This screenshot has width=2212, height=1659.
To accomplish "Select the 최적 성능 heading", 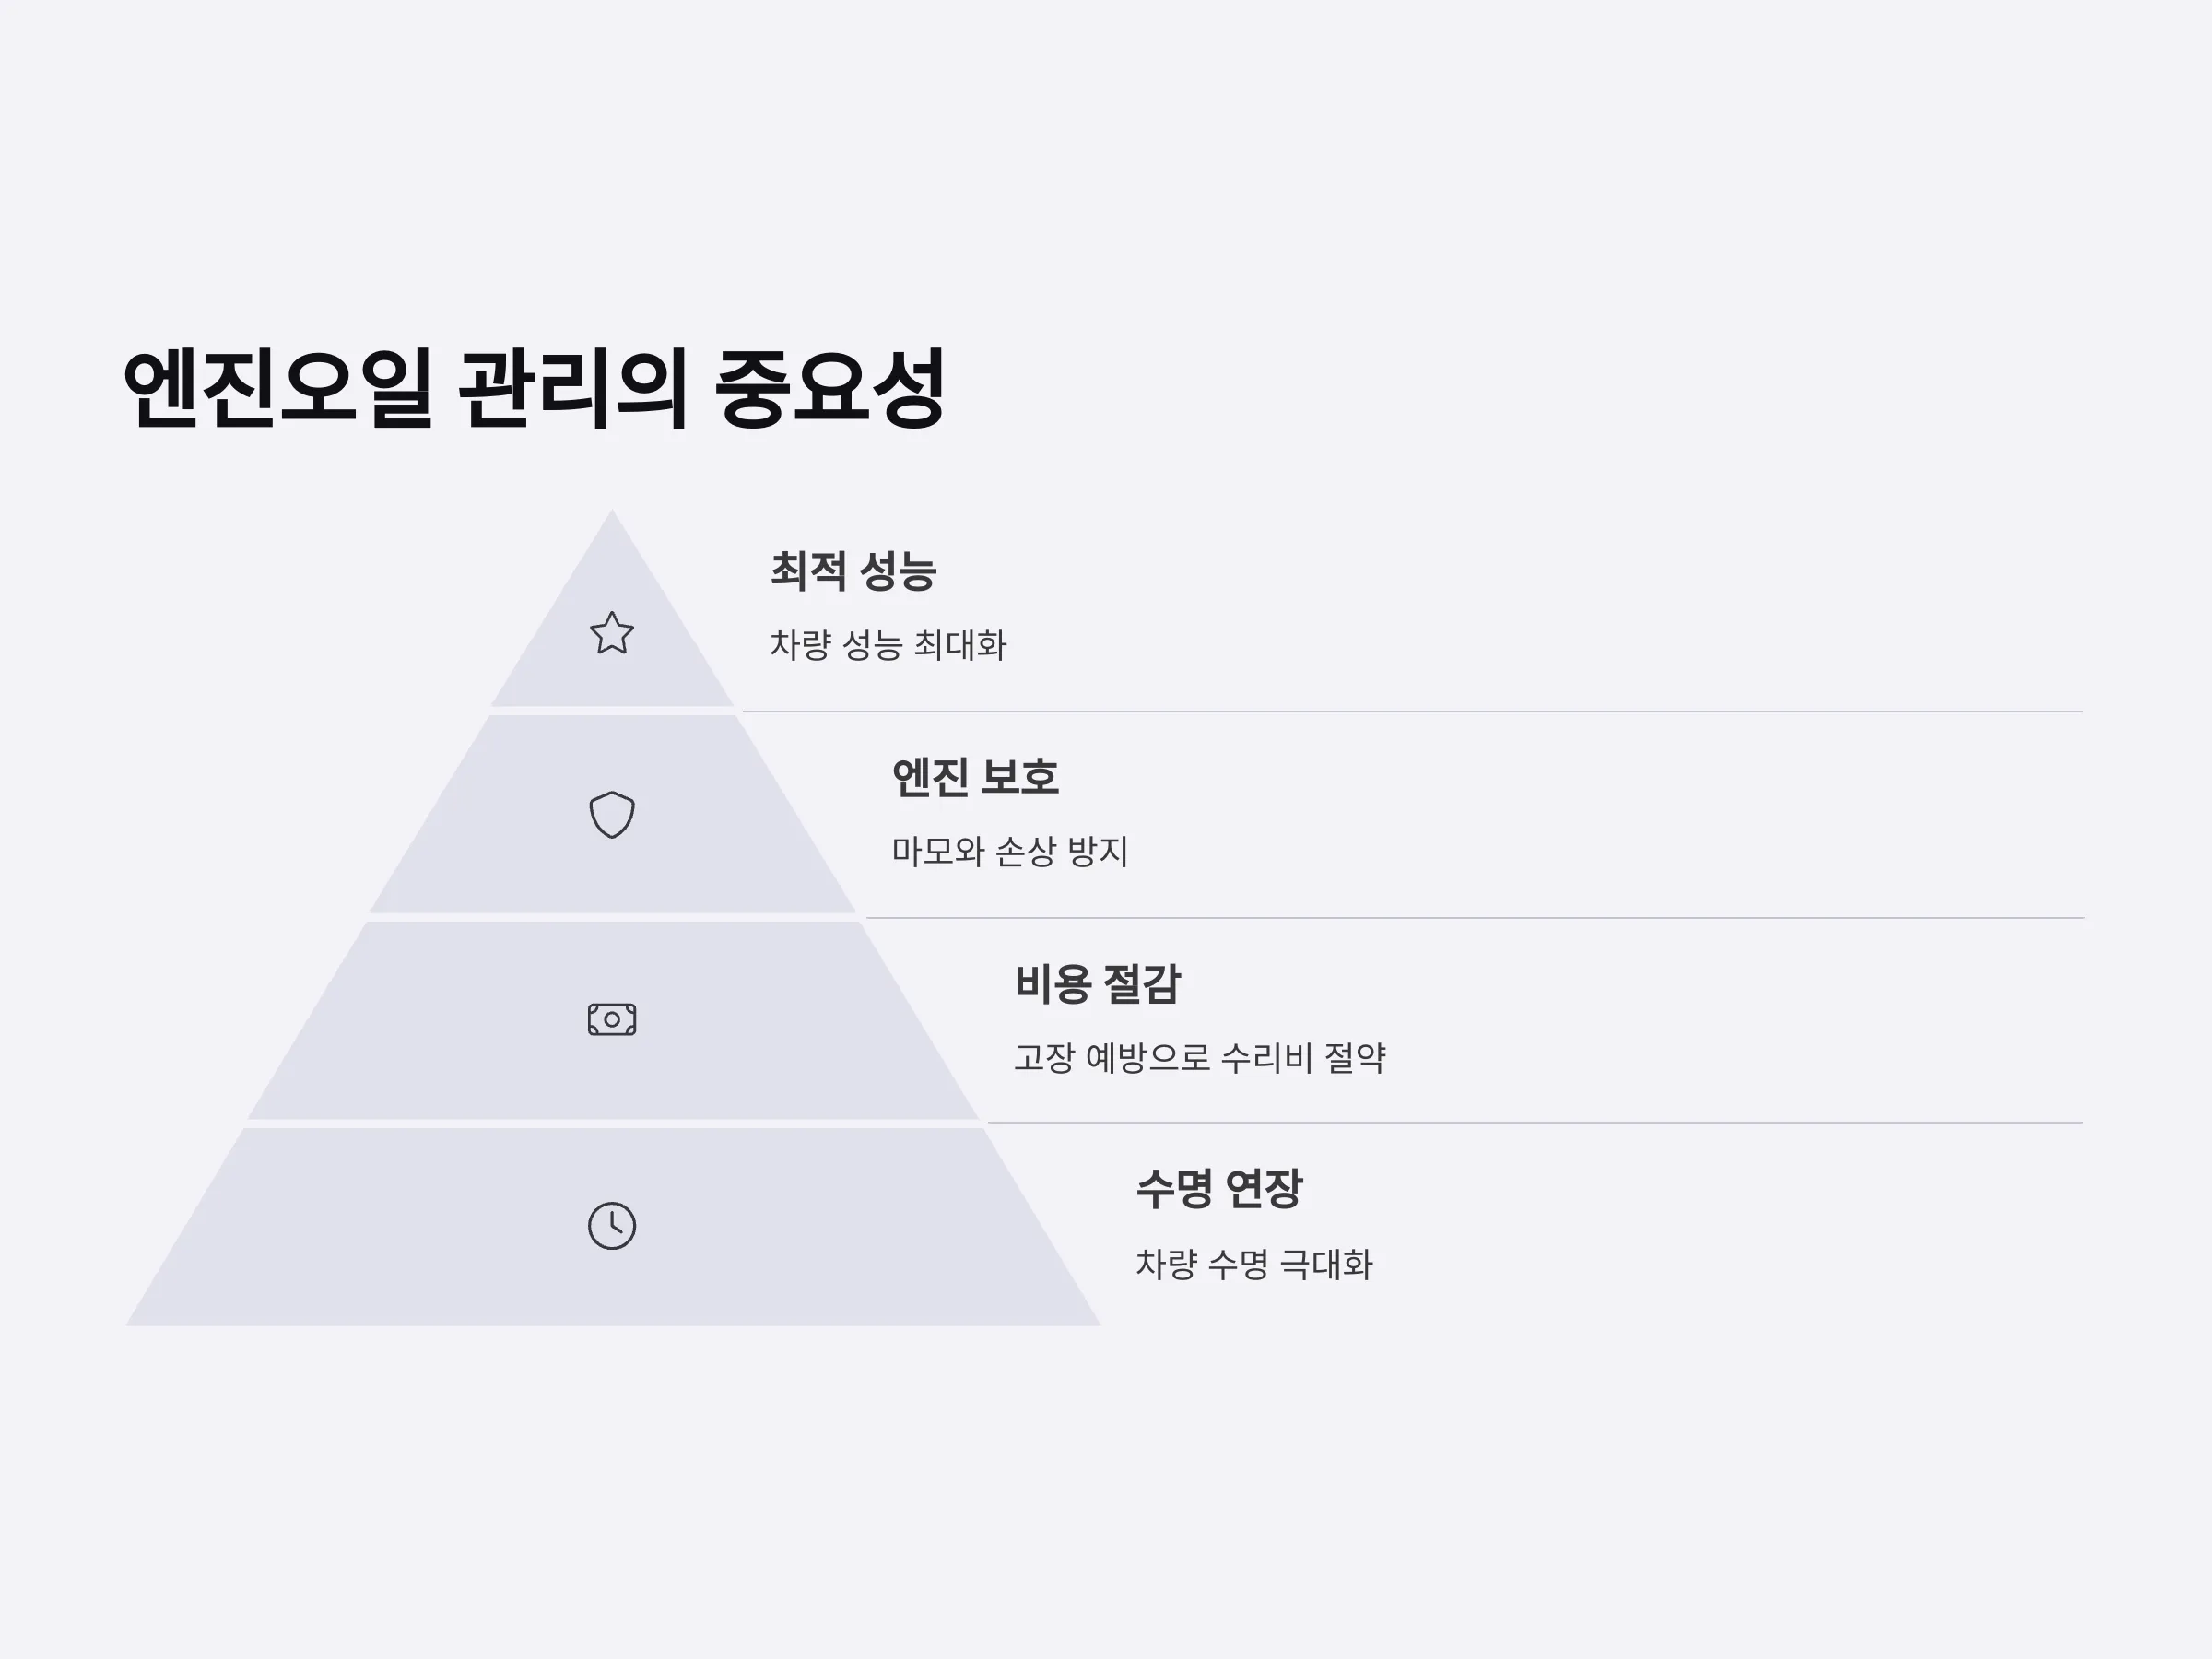I will 853,571.
